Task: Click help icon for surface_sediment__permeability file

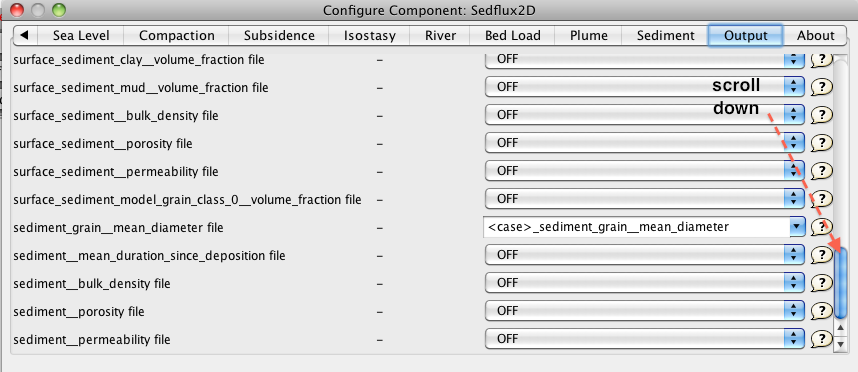Action: tap(821, 171)
